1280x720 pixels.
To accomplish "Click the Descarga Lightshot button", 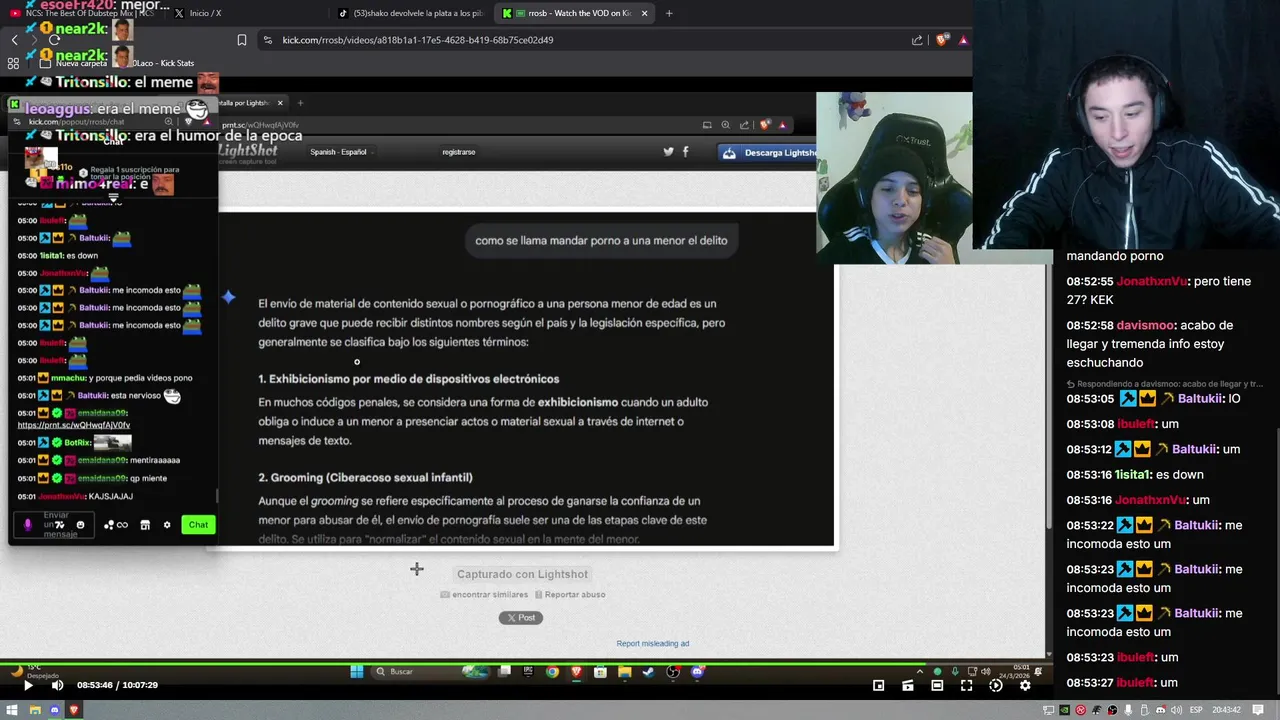I will (767, 153).
